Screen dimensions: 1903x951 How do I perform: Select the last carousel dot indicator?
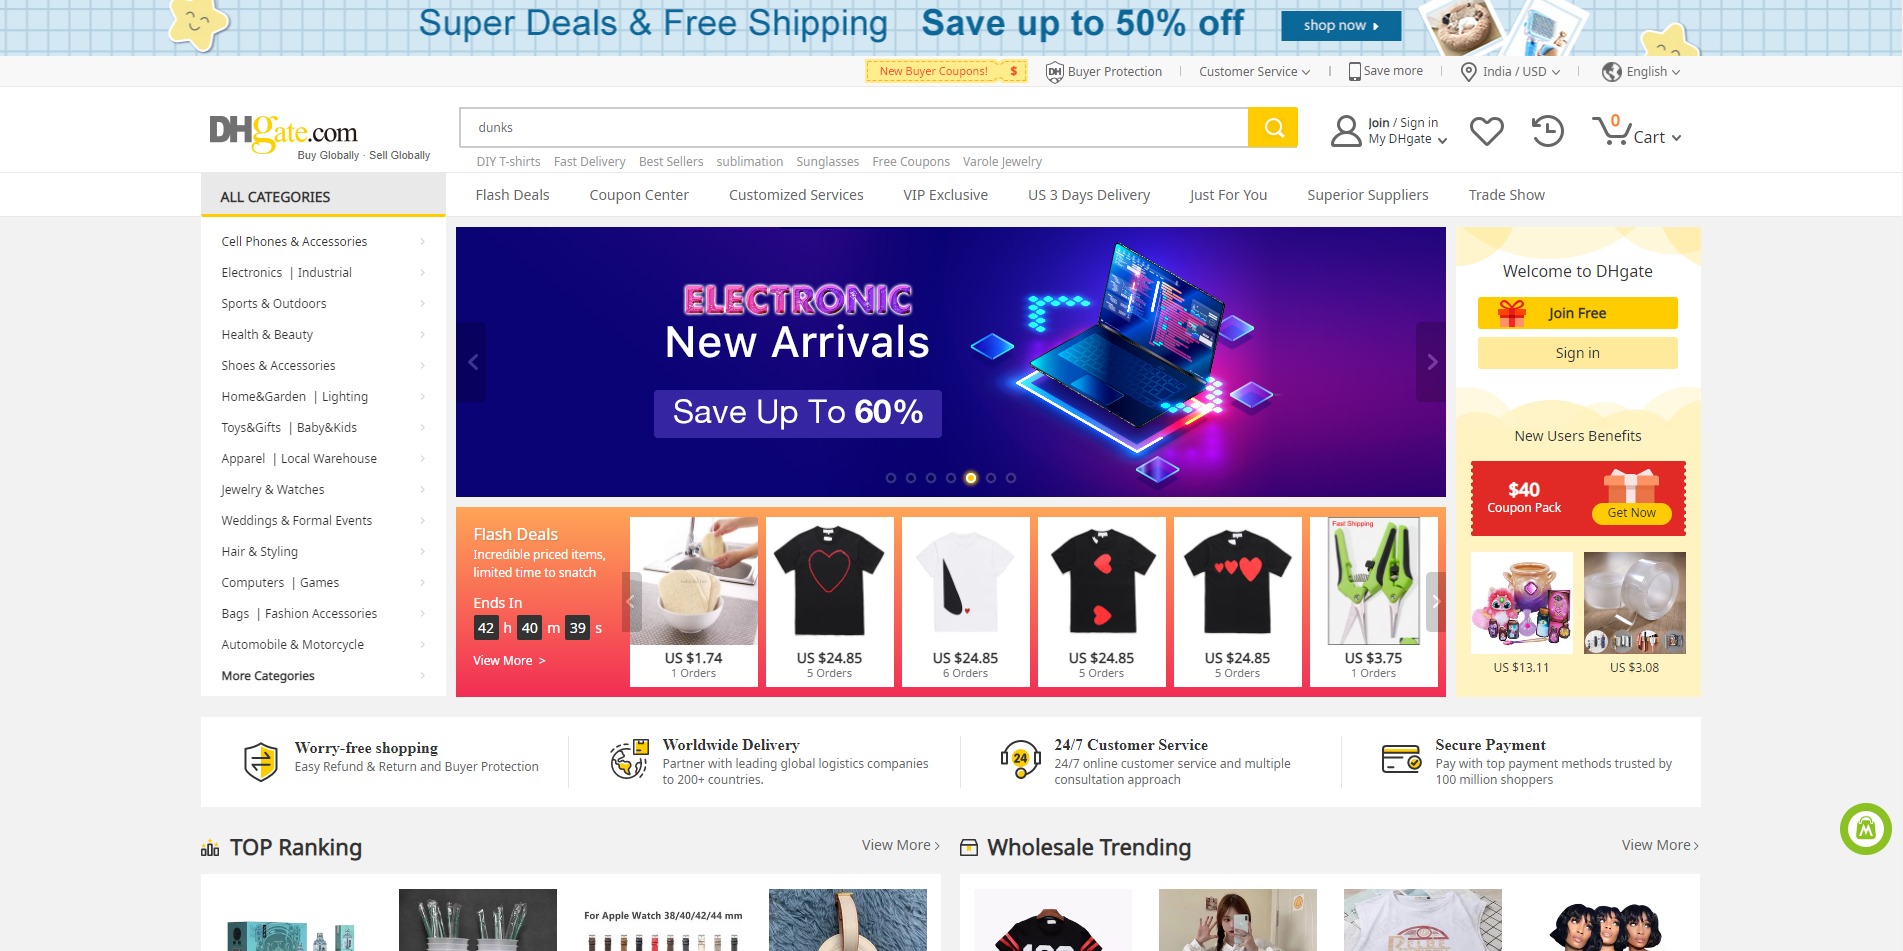coord(1011,478)
